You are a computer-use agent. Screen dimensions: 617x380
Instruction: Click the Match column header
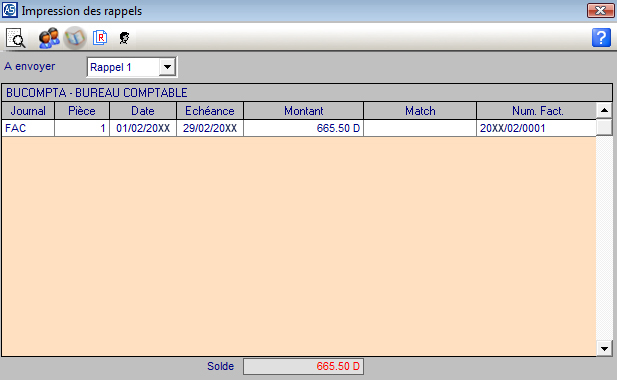point(420,111)
